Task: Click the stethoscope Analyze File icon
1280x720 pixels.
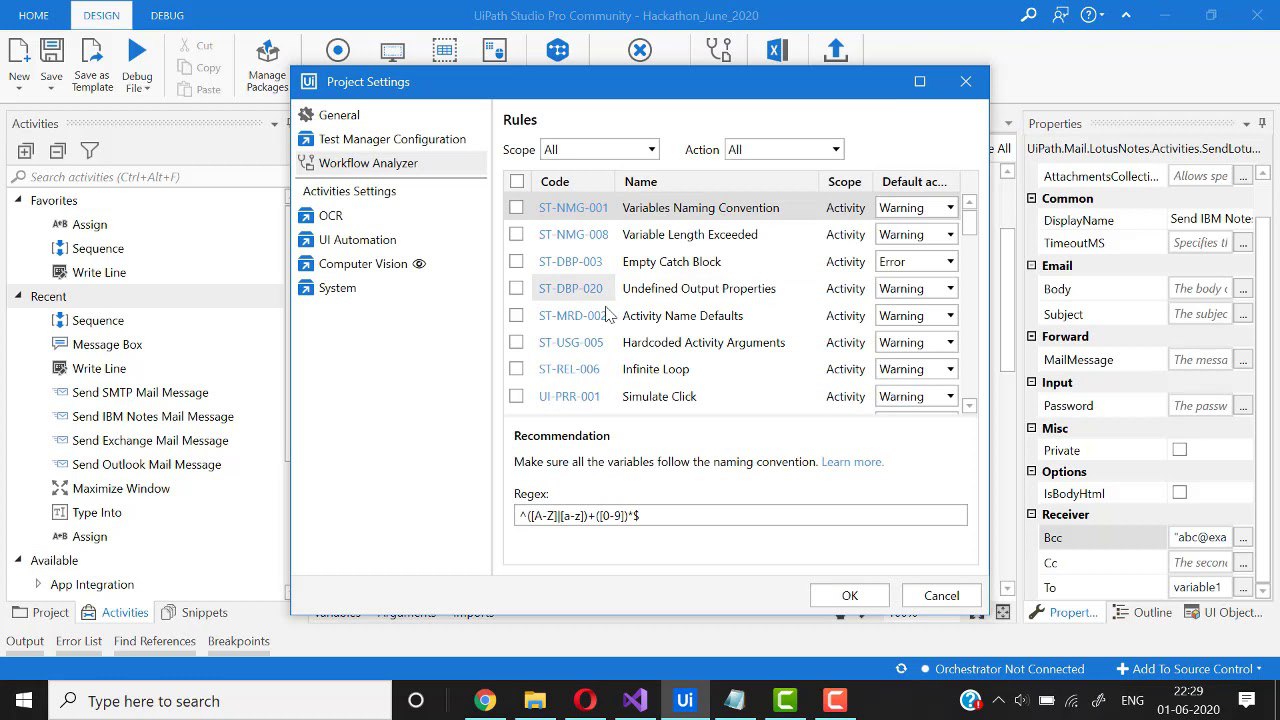Action: (719, 51)
